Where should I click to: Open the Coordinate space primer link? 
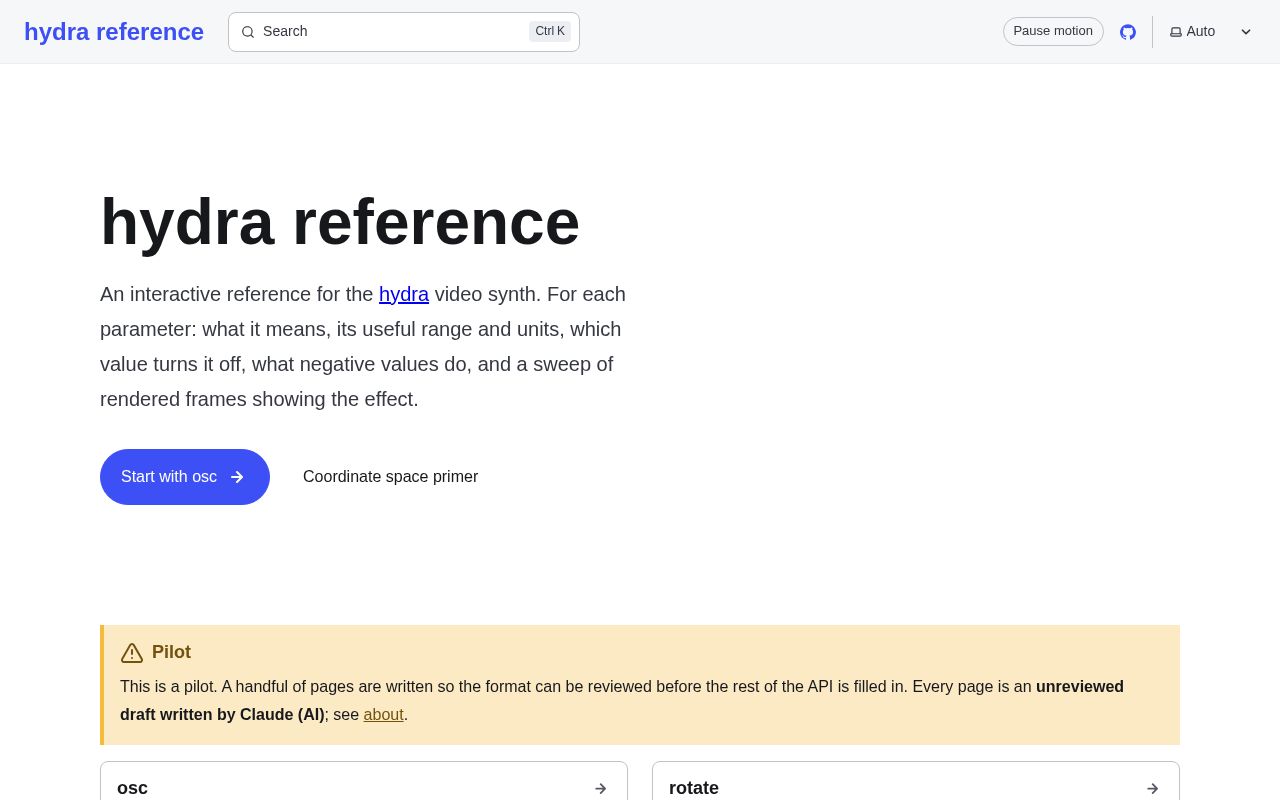point(390,477)
